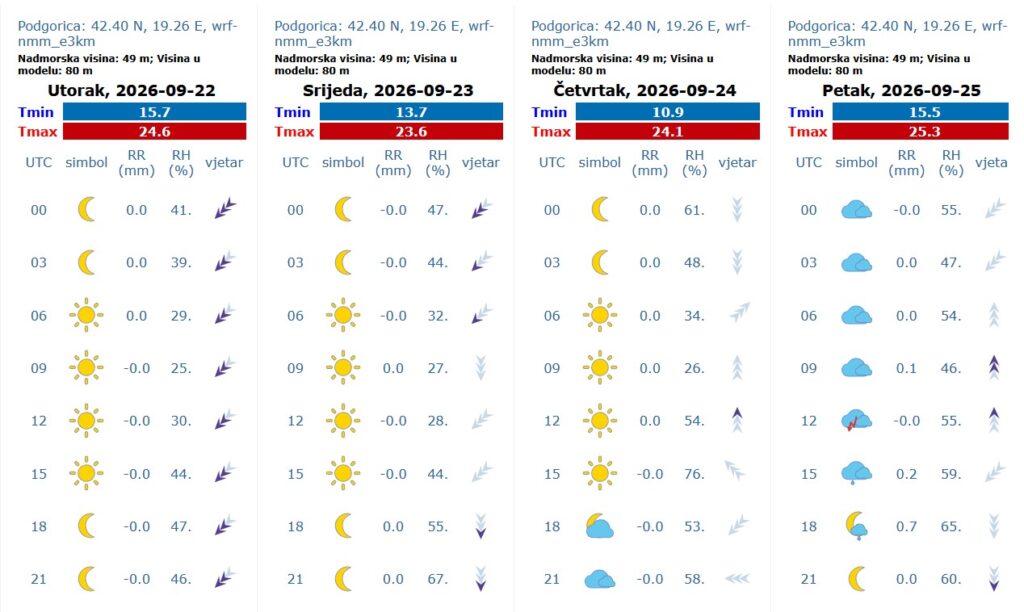Select the partly cloudy moon icon, Četvrtak 18 UTC

coord(600,526)
